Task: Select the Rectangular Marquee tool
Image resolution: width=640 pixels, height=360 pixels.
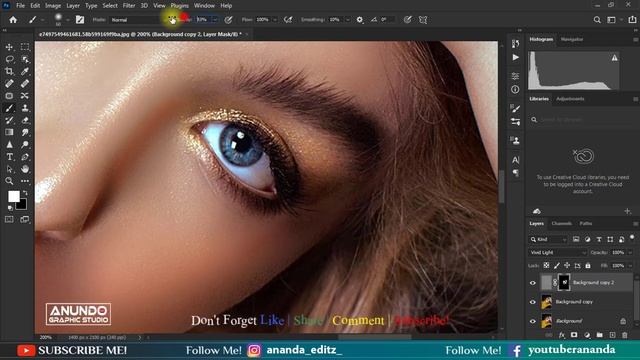Action: pos(25,47)
